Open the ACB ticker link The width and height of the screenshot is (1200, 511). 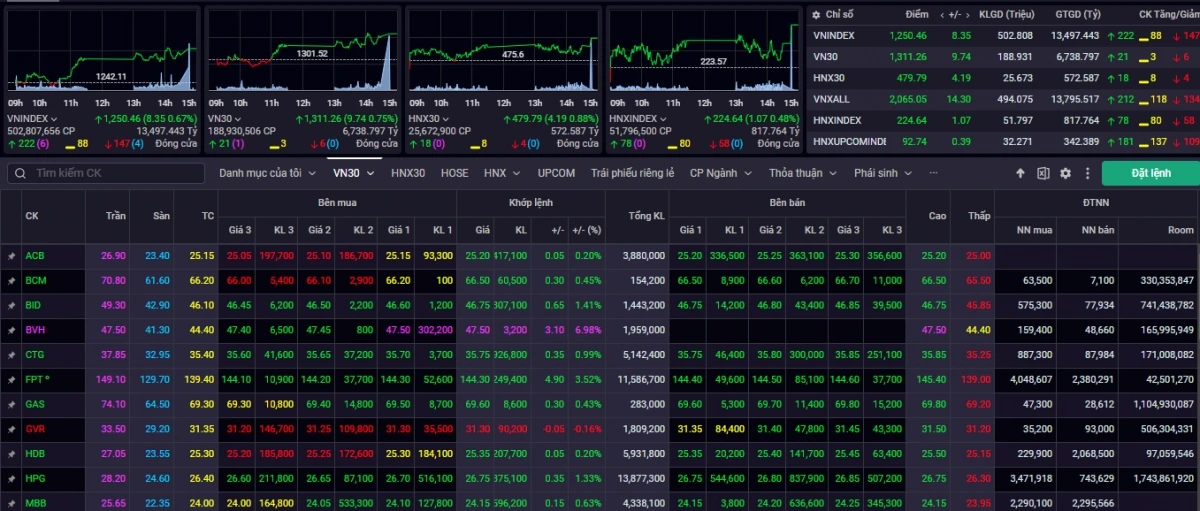point(35,255)
